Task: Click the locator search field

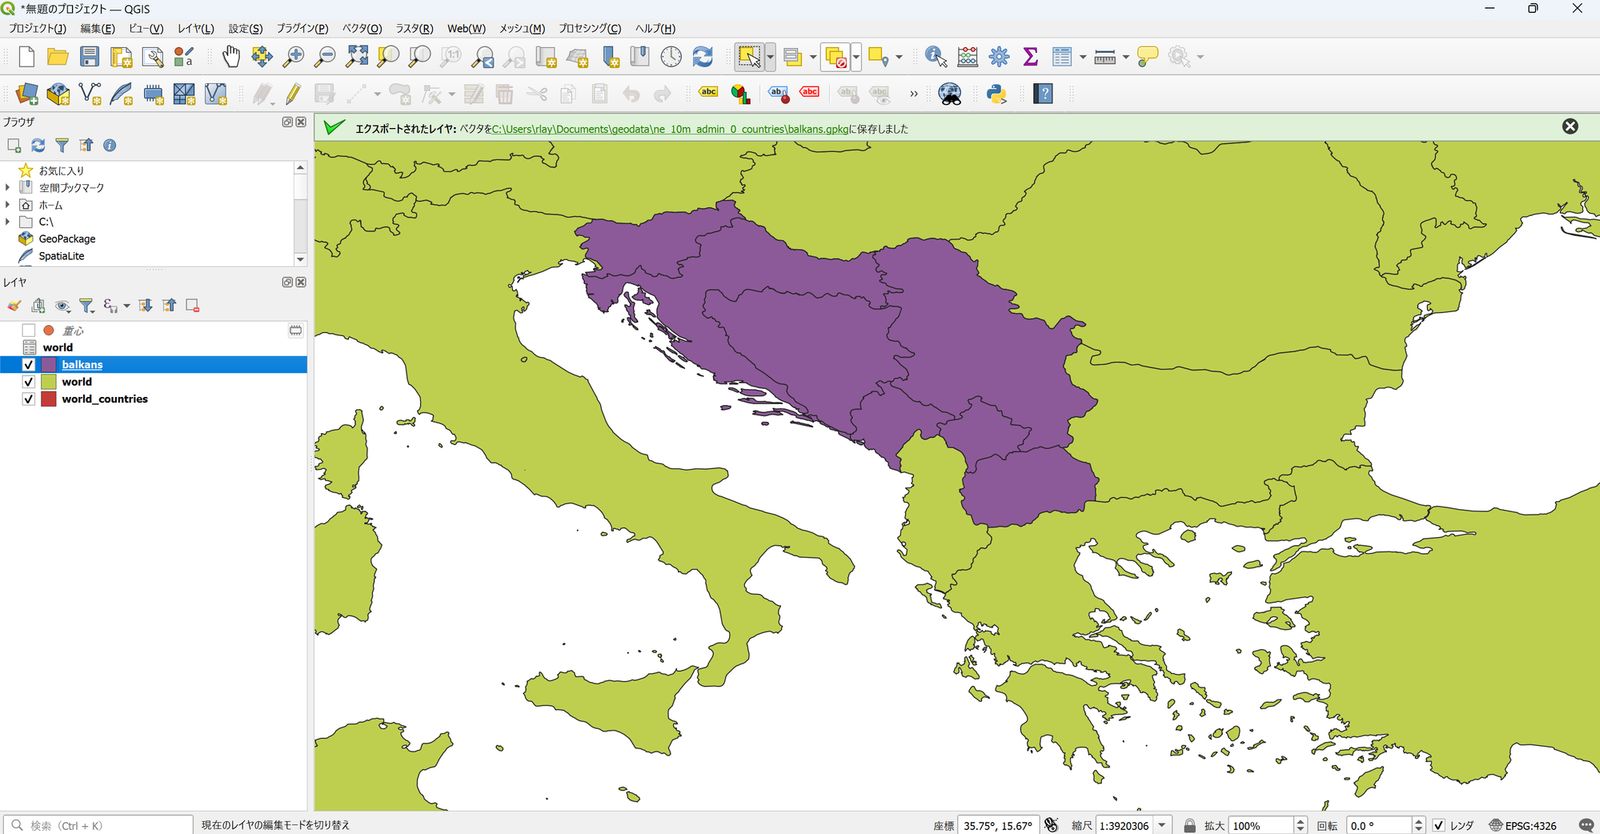Action: [x=99, y=825]
